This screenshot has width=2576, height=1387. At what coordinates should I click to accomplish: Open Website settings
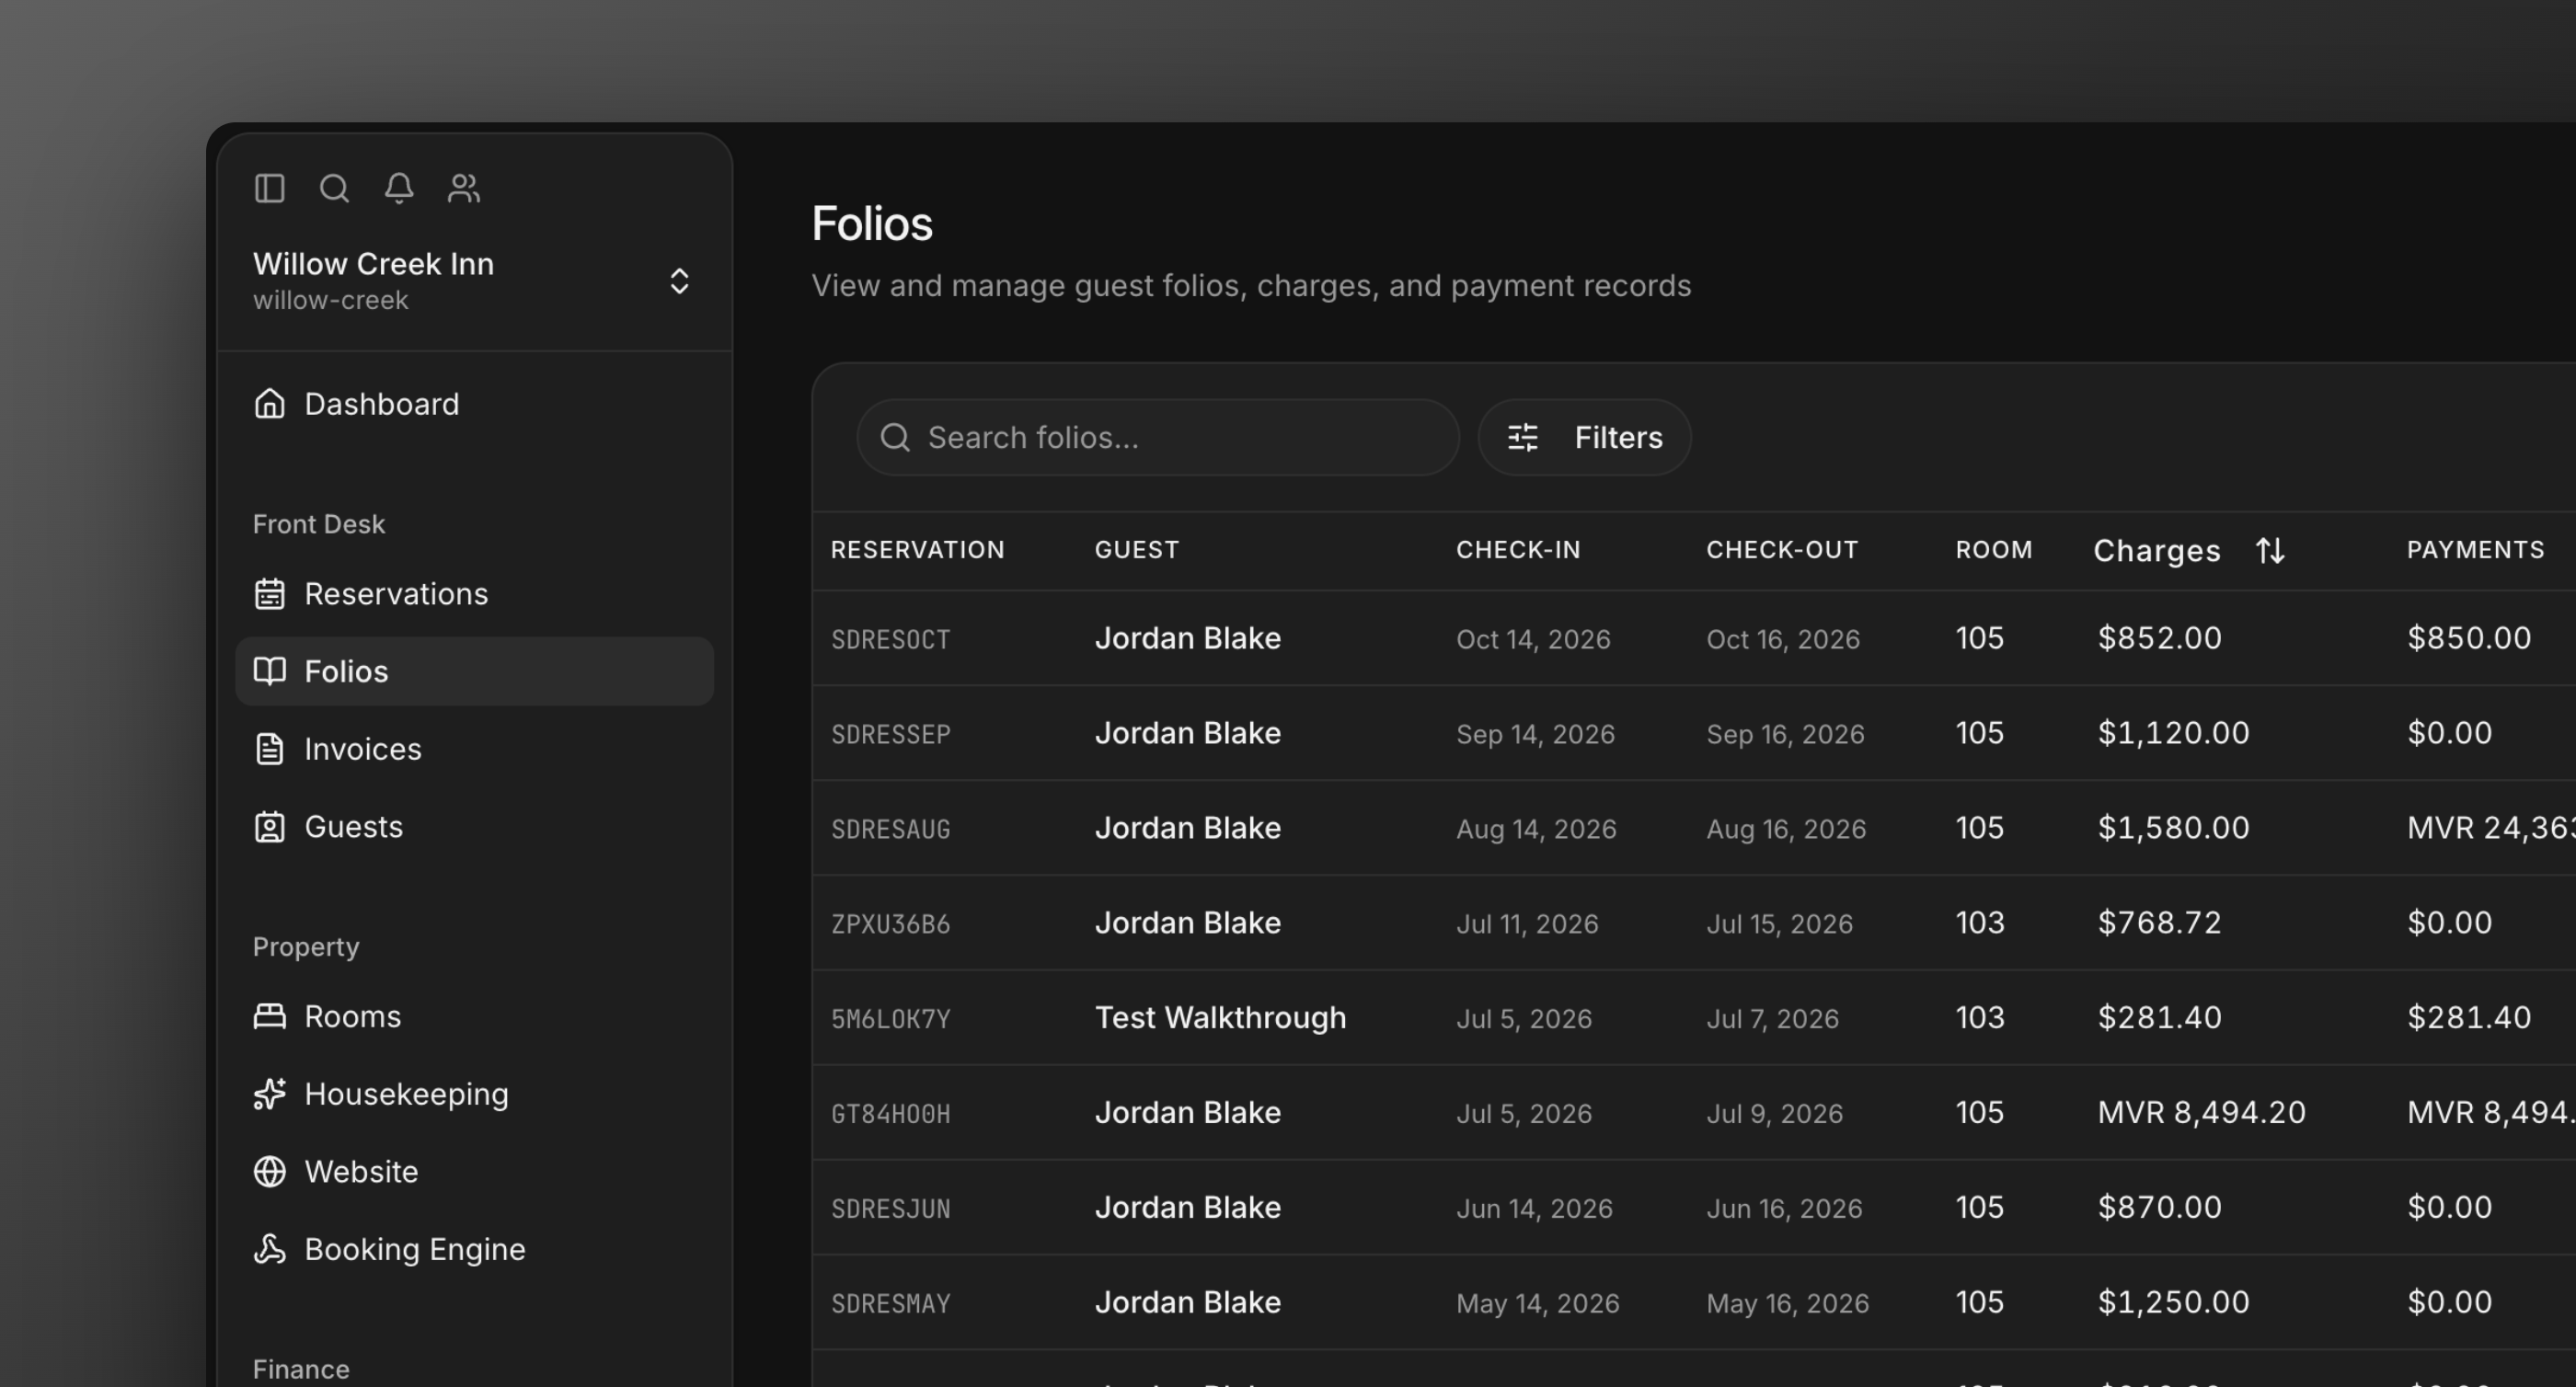point(474,1171)
